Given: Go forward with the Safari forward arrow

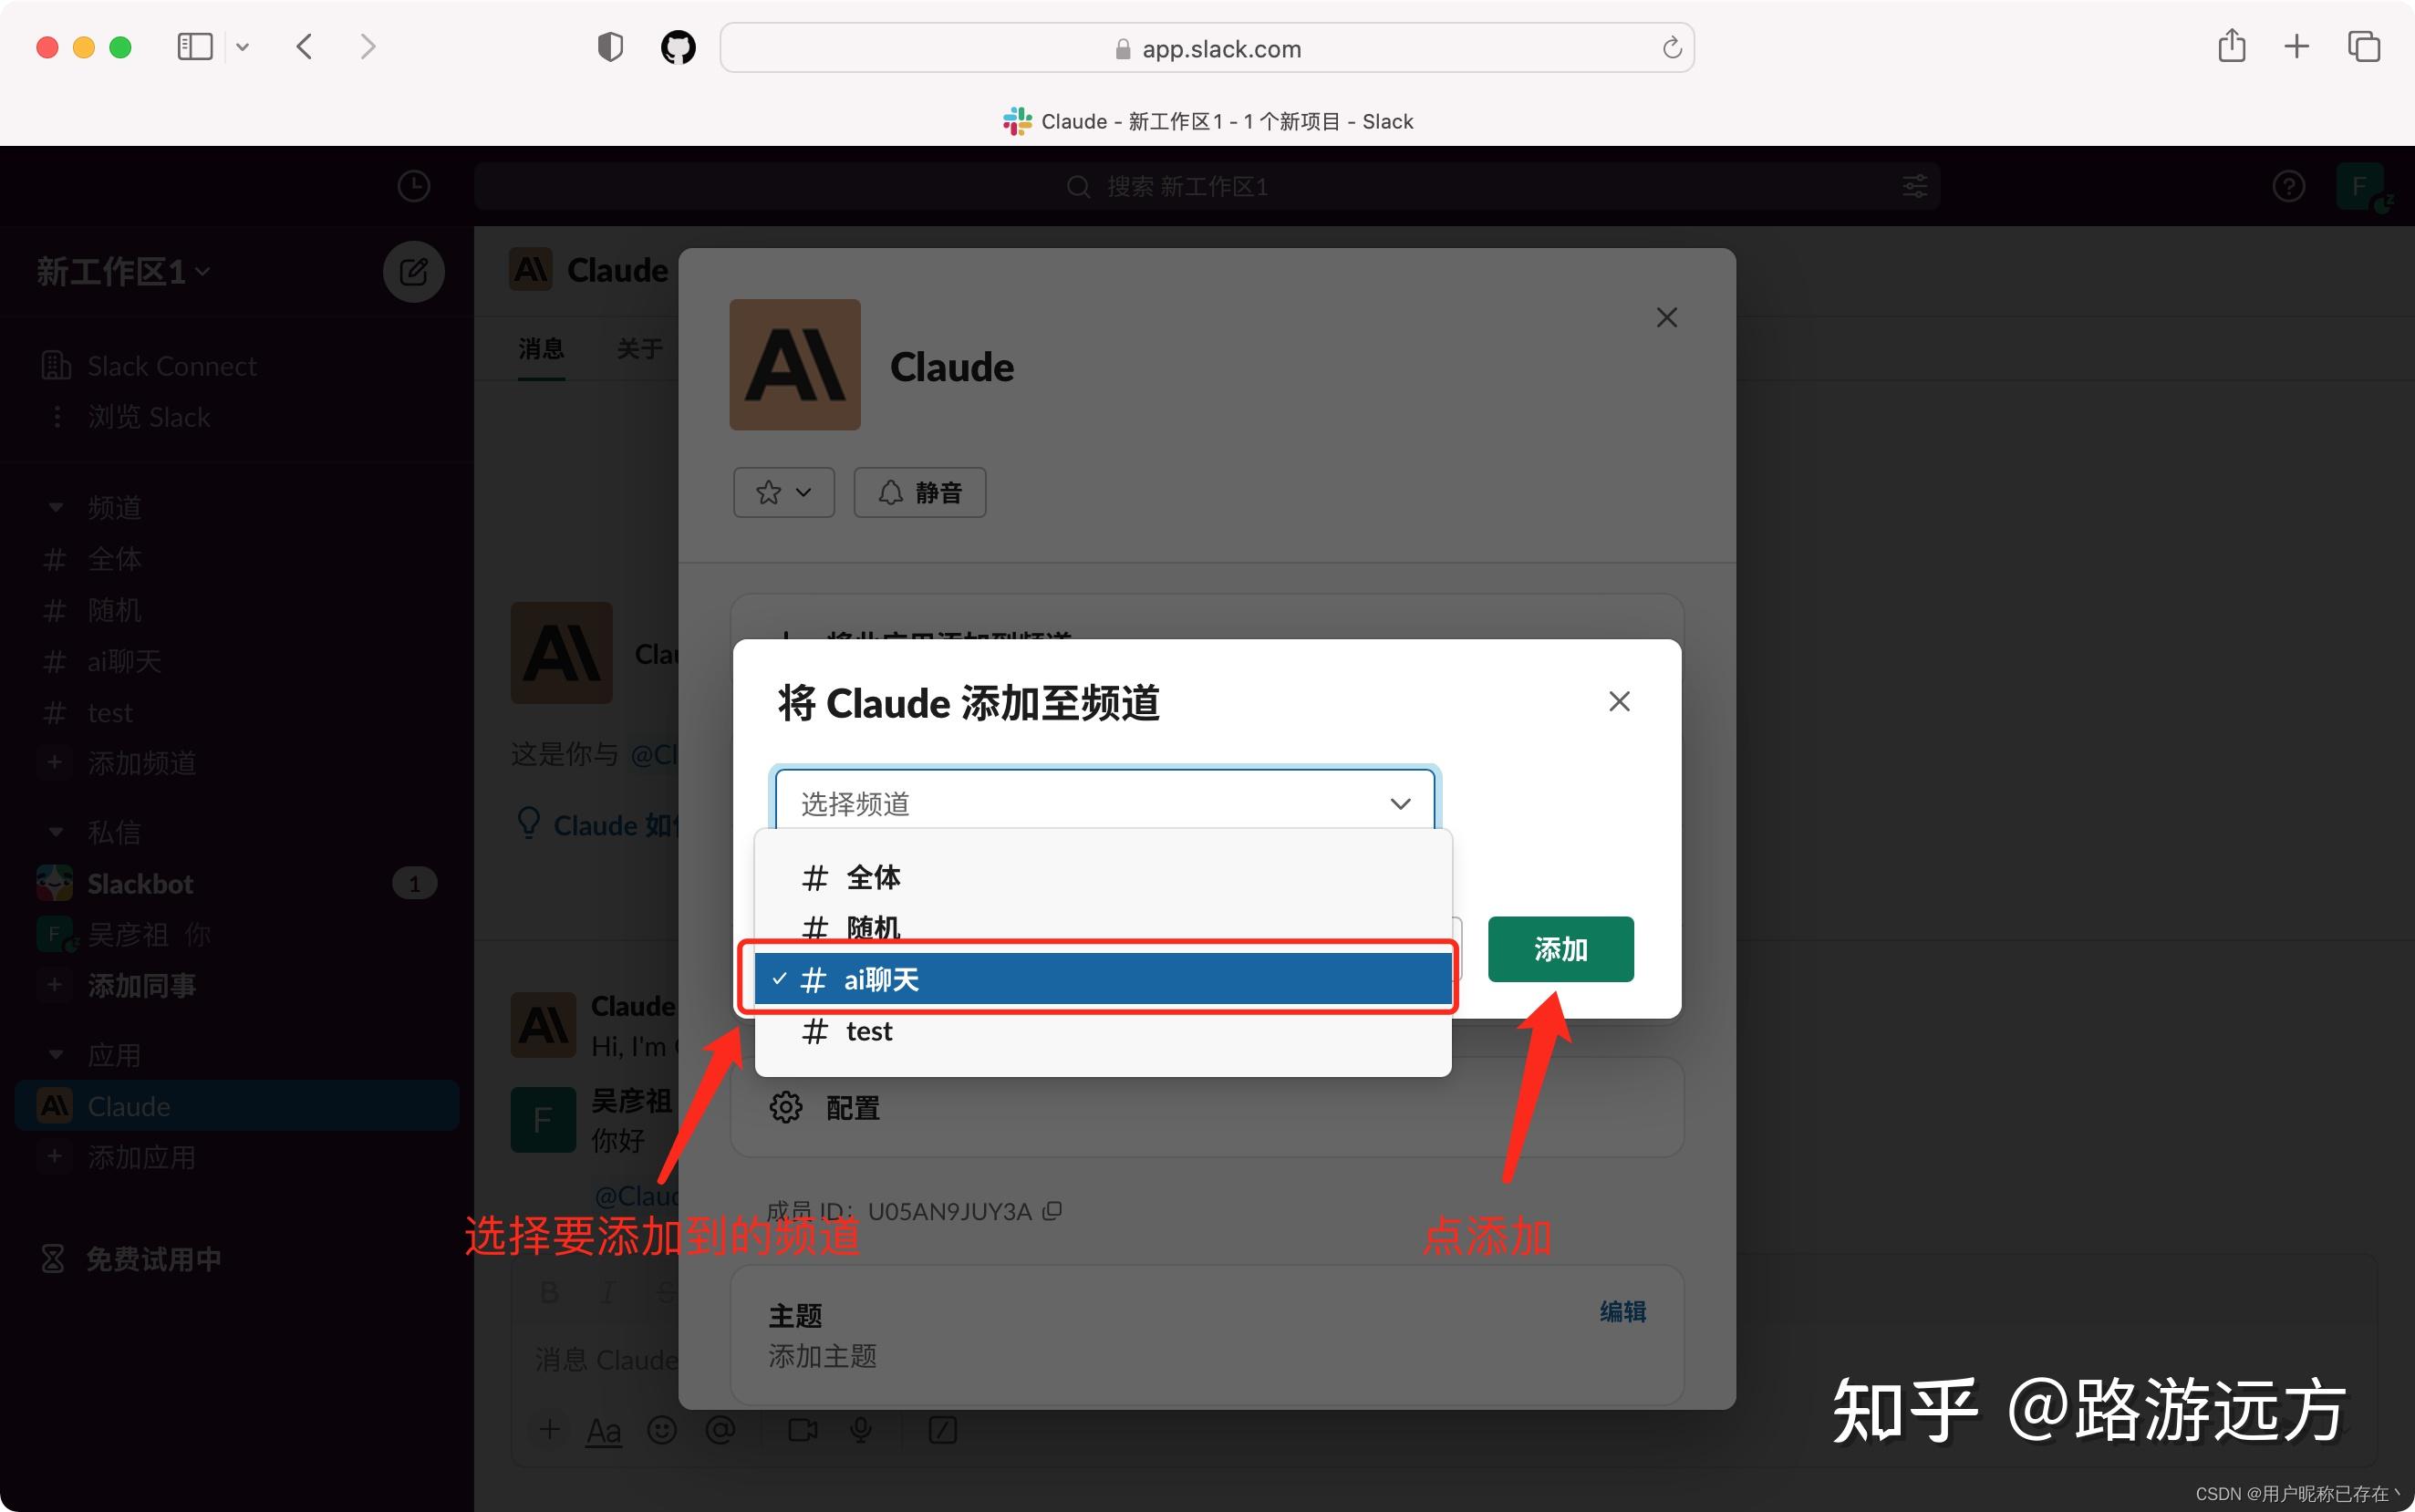Looking at the screenshot, I should (x=368, y=47).
